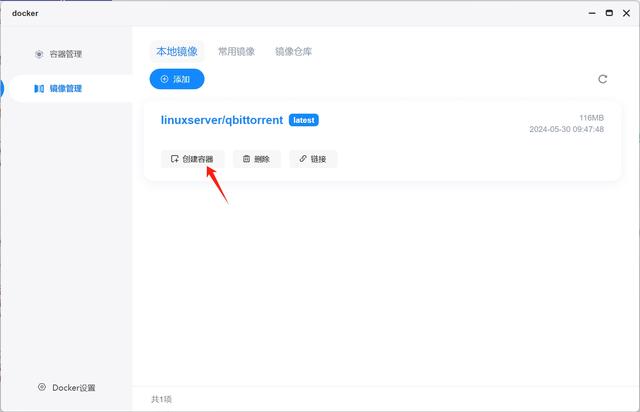Click 创建容器 for qbittorrent image

click(x=192, y=159)
